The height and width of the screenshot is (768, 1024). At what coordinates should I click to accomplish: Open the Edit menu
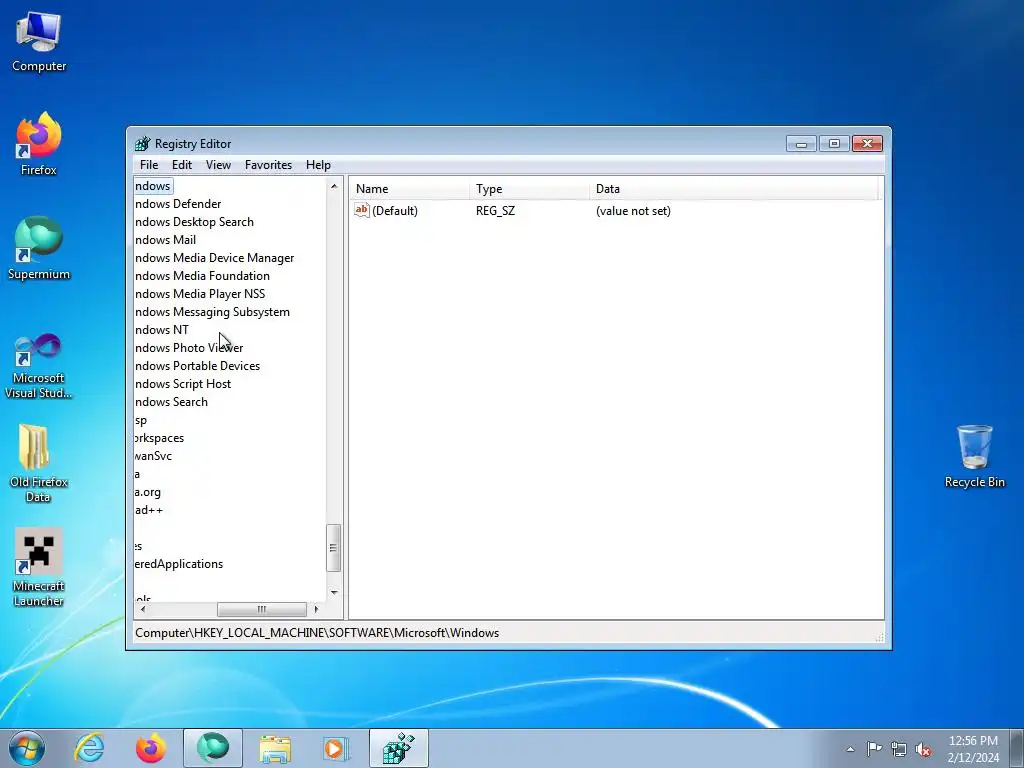(182, 165)
